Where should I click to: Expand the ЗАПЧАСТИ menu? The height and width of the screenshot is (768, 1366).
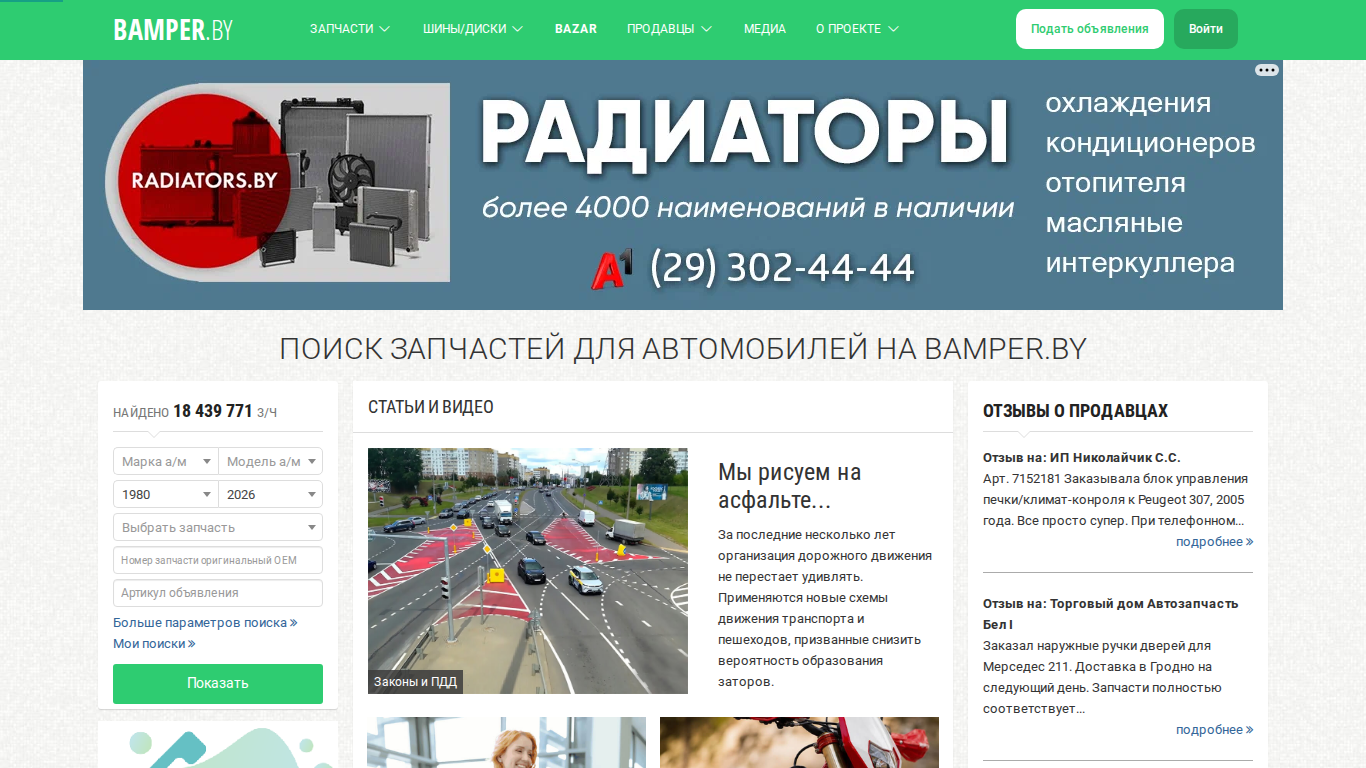(x=349, y=29)
